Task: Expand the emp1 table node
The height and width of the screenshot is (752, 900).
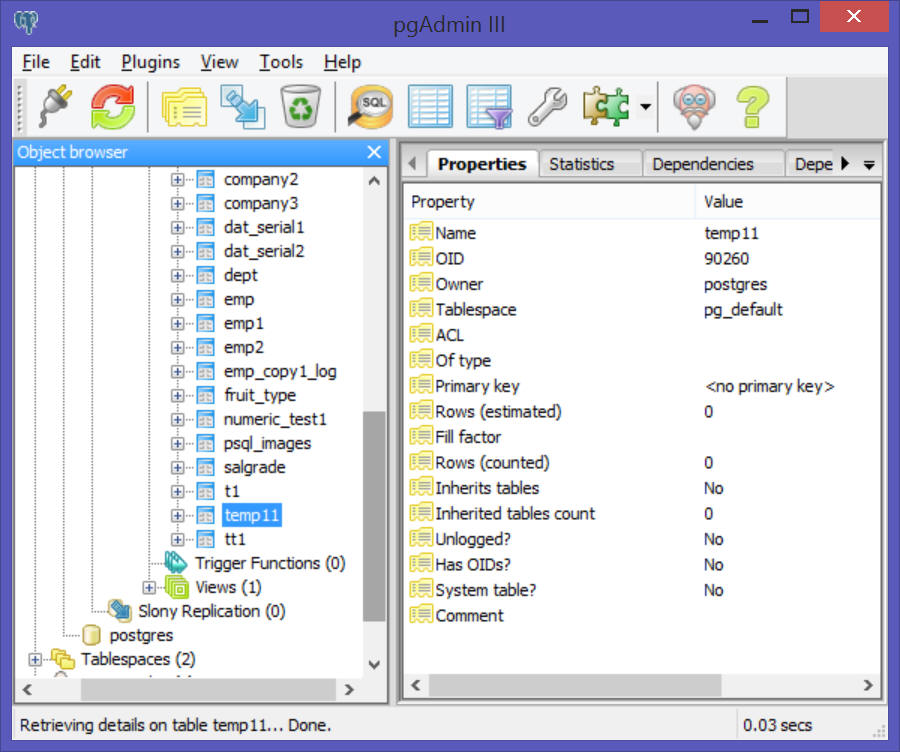Action: coord(177,324)
